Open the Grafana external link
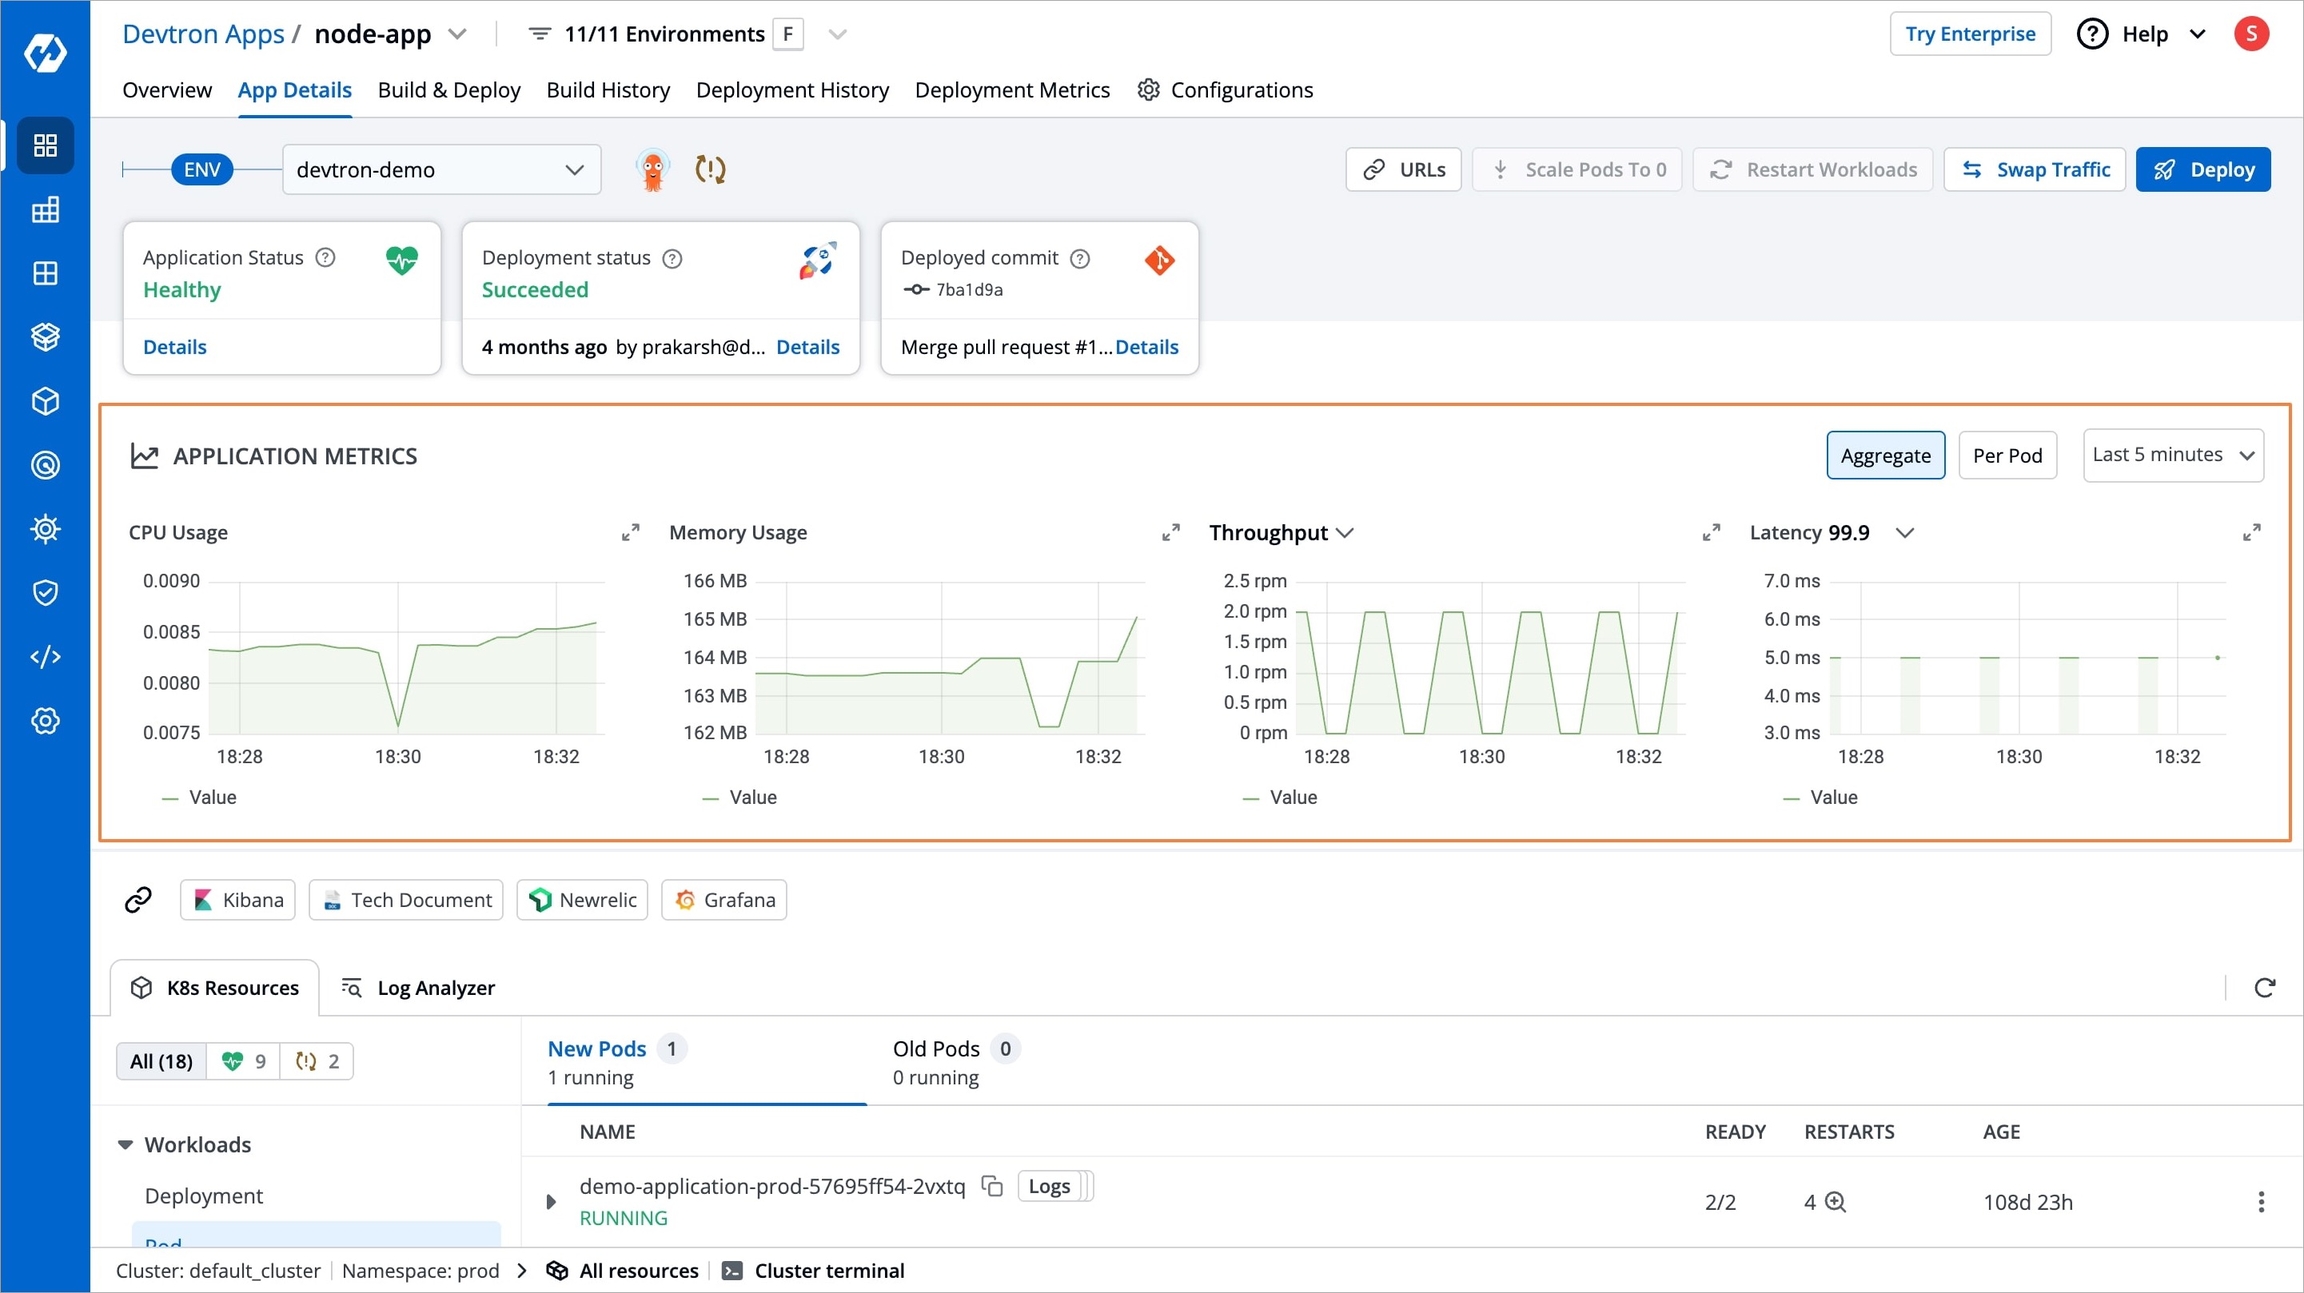The width and height of the screenshot is (2304, 1293). [724, 900]
